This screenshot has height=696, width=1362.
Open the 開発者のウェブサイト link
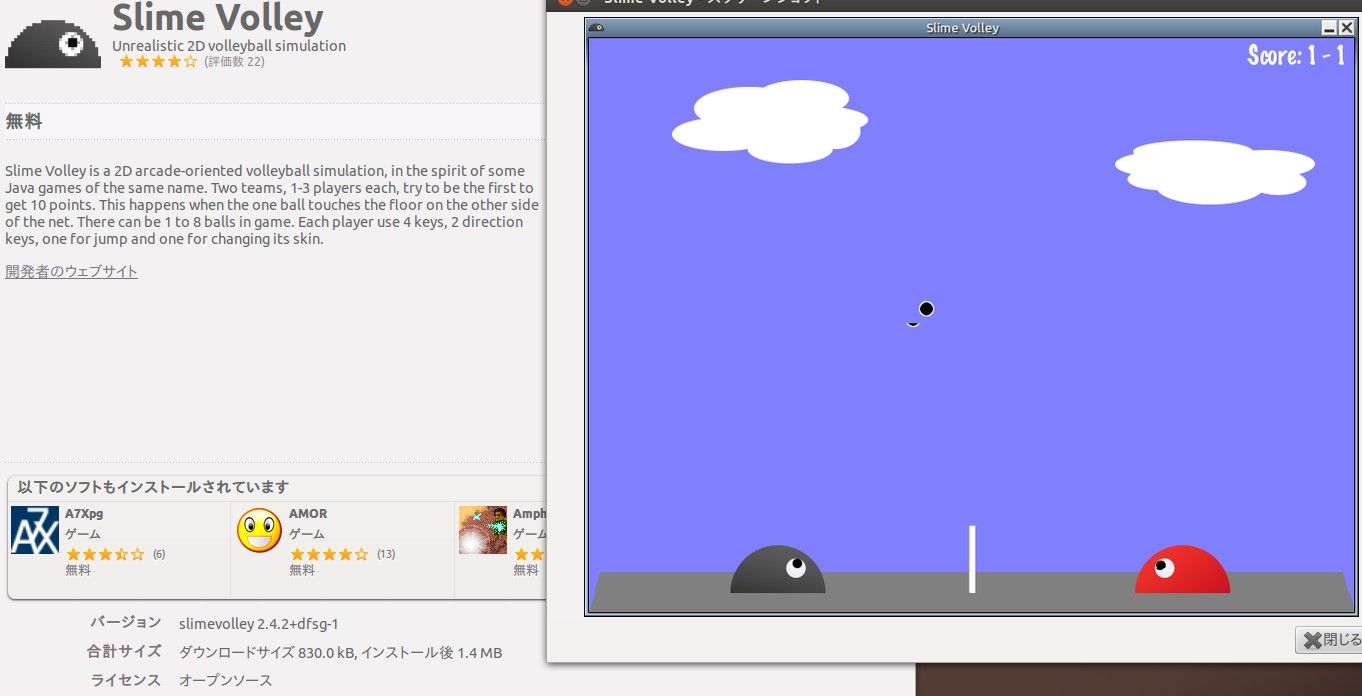71,272
